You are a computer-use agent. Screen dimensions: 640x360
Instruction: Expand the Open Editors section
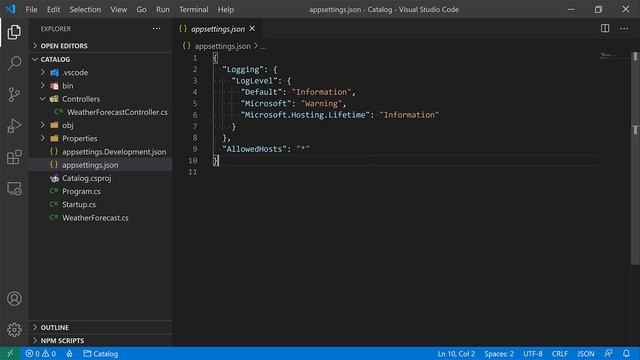pyautogui.click(x=100, y=46)
